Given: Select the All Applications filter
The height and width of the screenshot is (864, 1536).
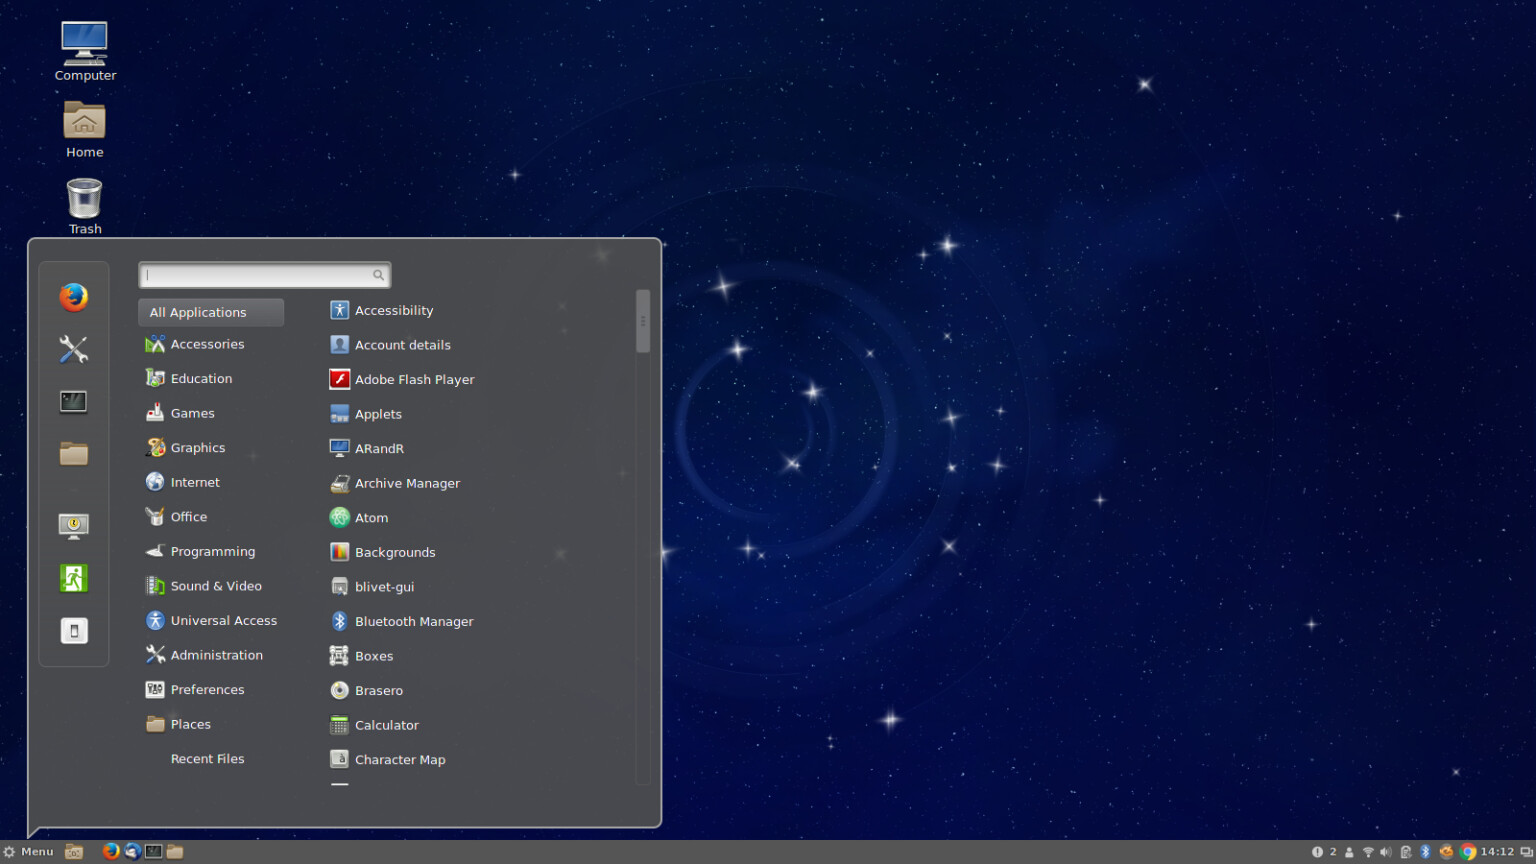Looking at the screenshot, I should (x=198, y=312).
